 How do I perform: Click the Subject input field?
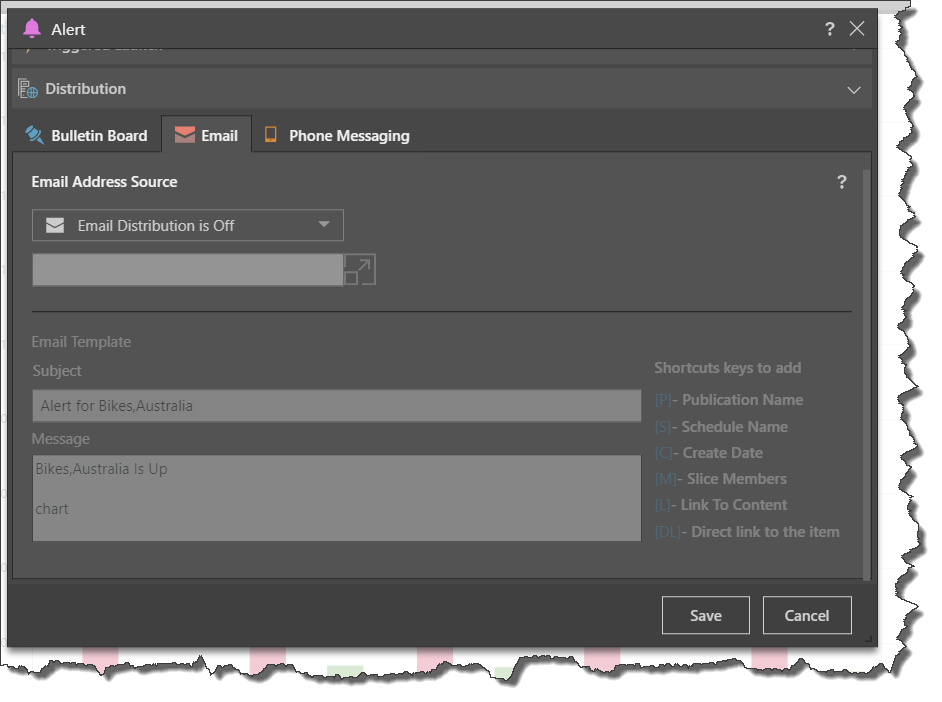pos(336,406)
